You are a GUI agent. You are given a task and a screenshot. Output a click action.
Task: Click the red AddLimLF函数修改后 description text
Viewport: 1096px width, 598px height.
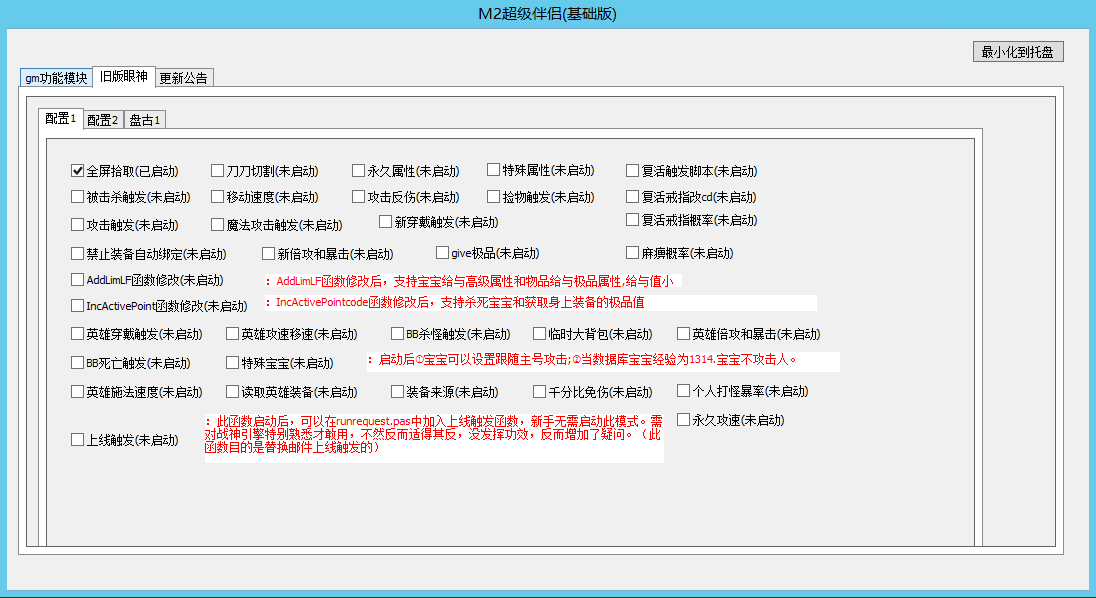473,281
